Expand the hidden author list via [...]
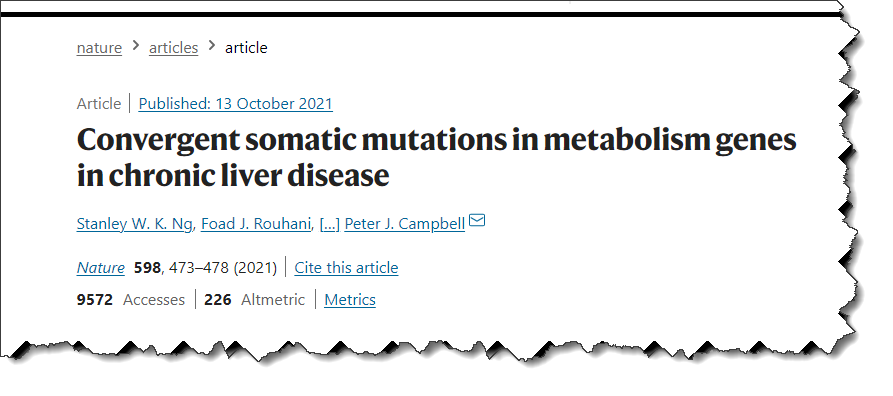The width and height of the screenshot is (893, 396). [330, 224]
